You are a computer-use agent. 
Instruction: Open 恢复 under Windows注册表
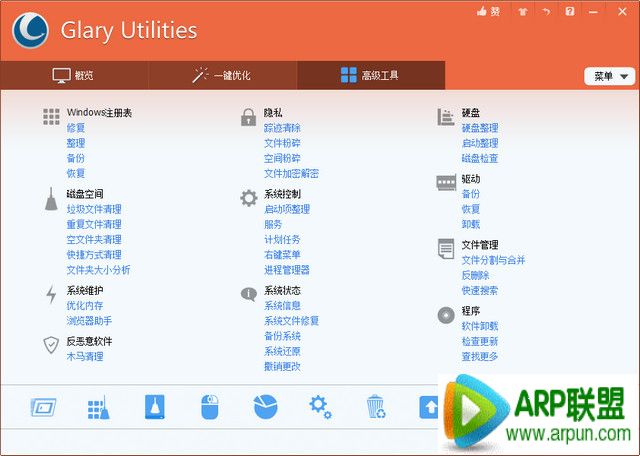(76, 173)
